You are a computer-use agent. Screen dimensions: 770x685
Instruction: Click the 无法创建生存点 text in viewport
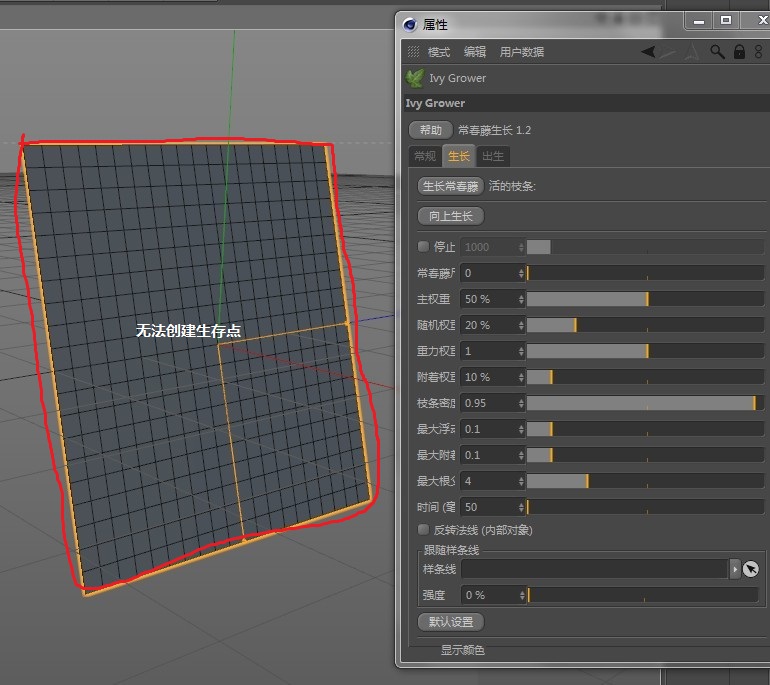tap(188, 330)
